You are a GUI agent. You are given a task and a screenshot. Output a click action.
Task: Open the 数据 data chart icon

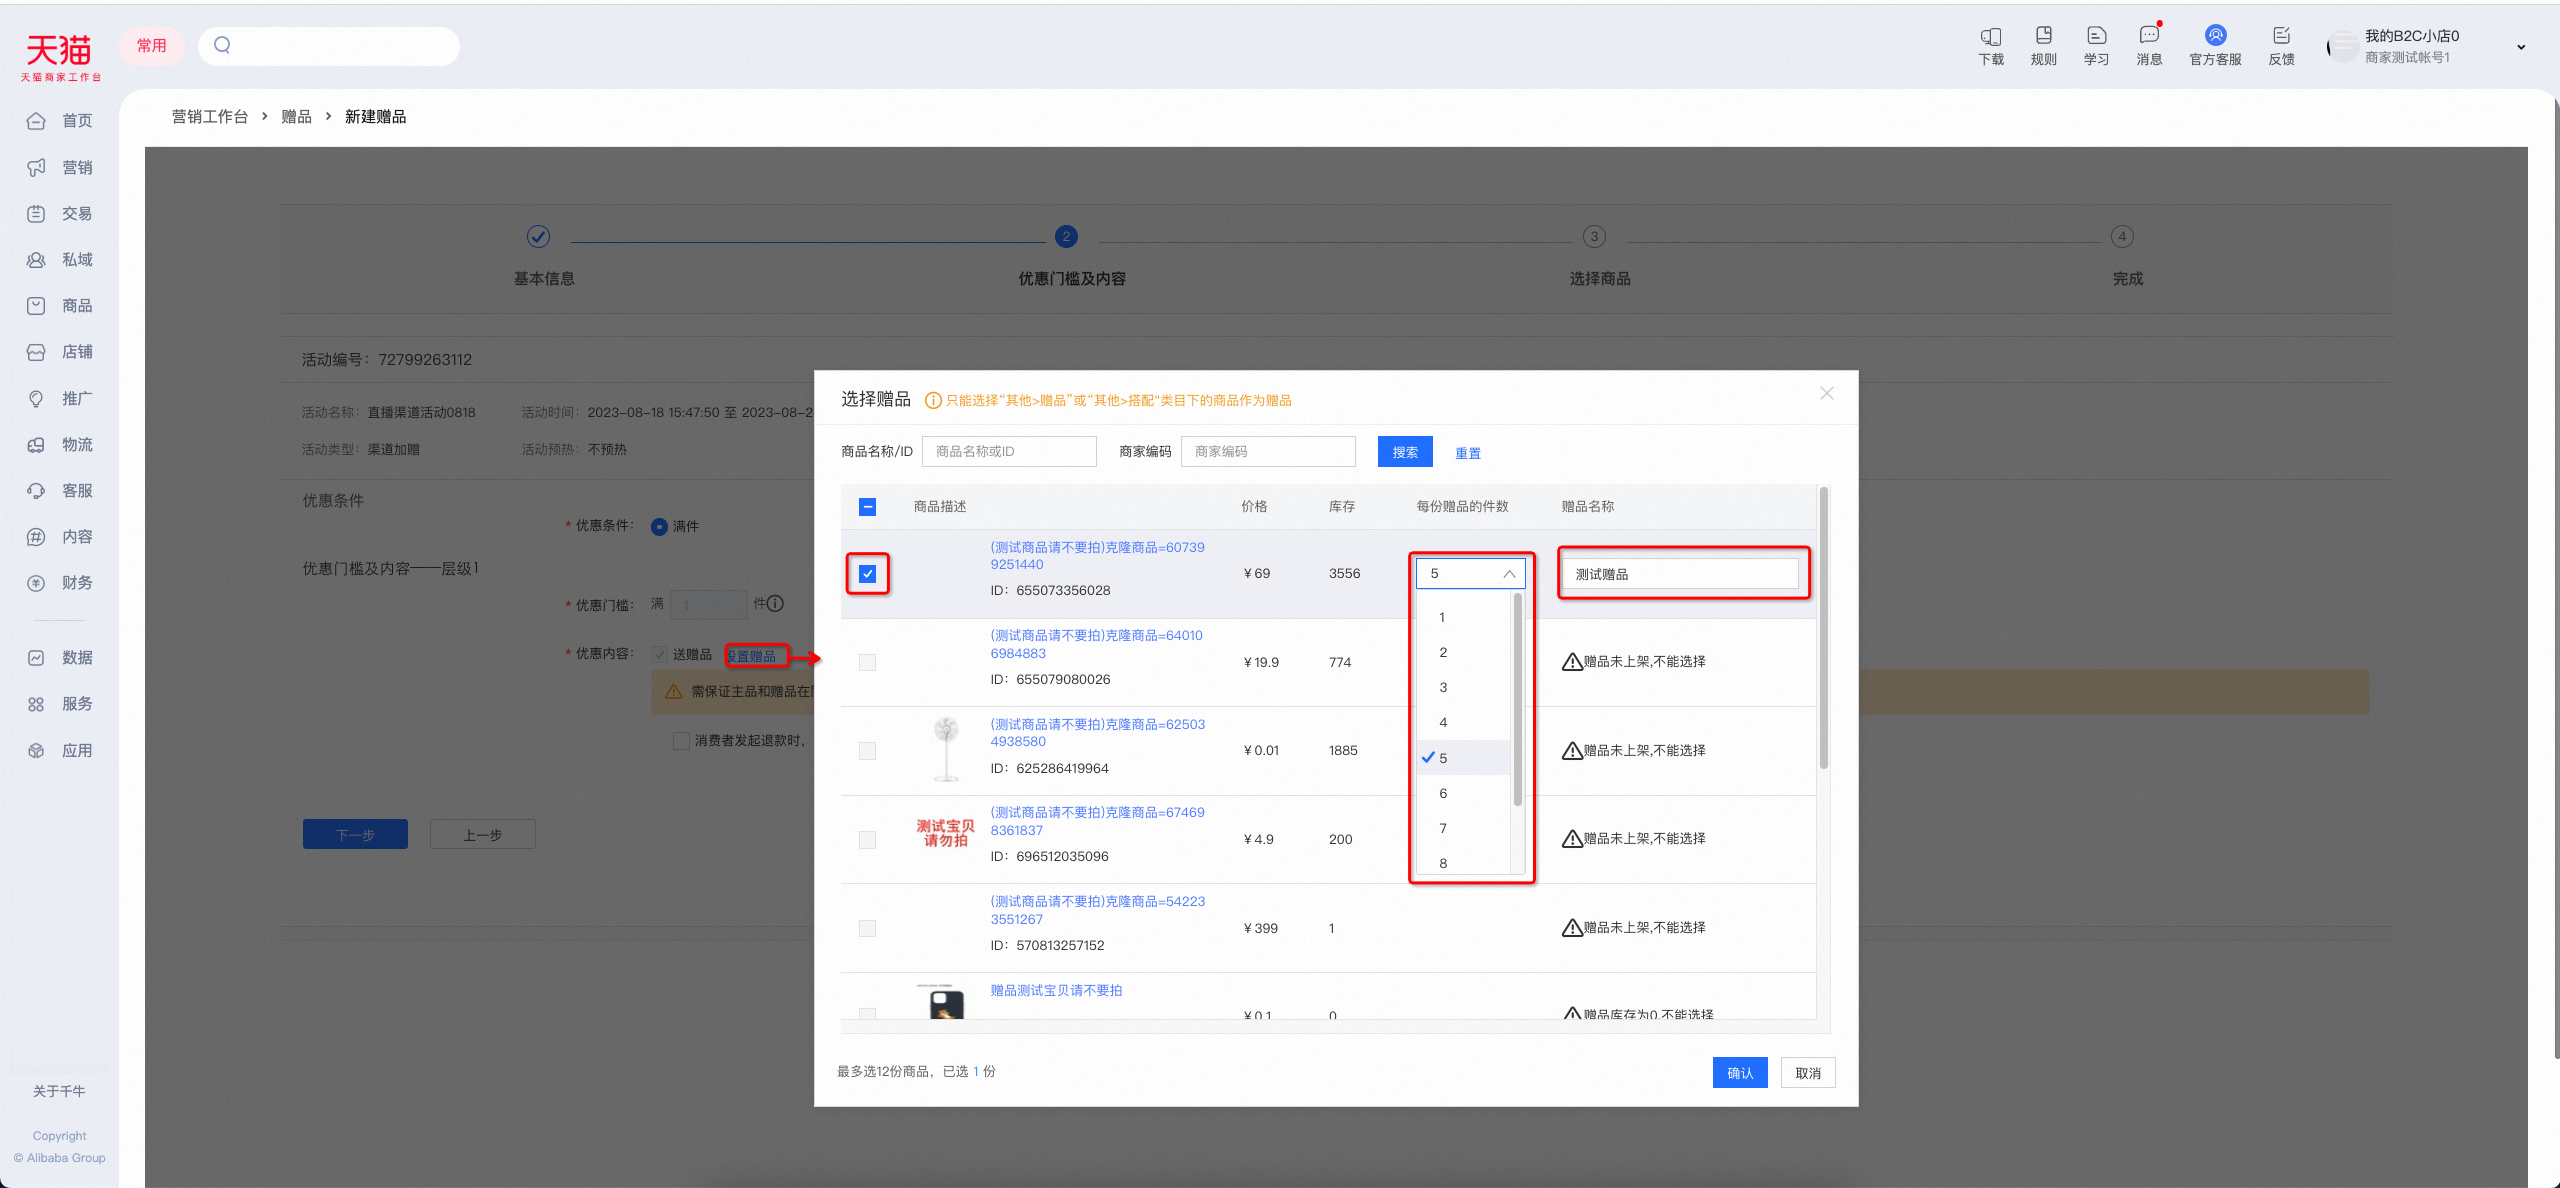[x=36, y=658]
